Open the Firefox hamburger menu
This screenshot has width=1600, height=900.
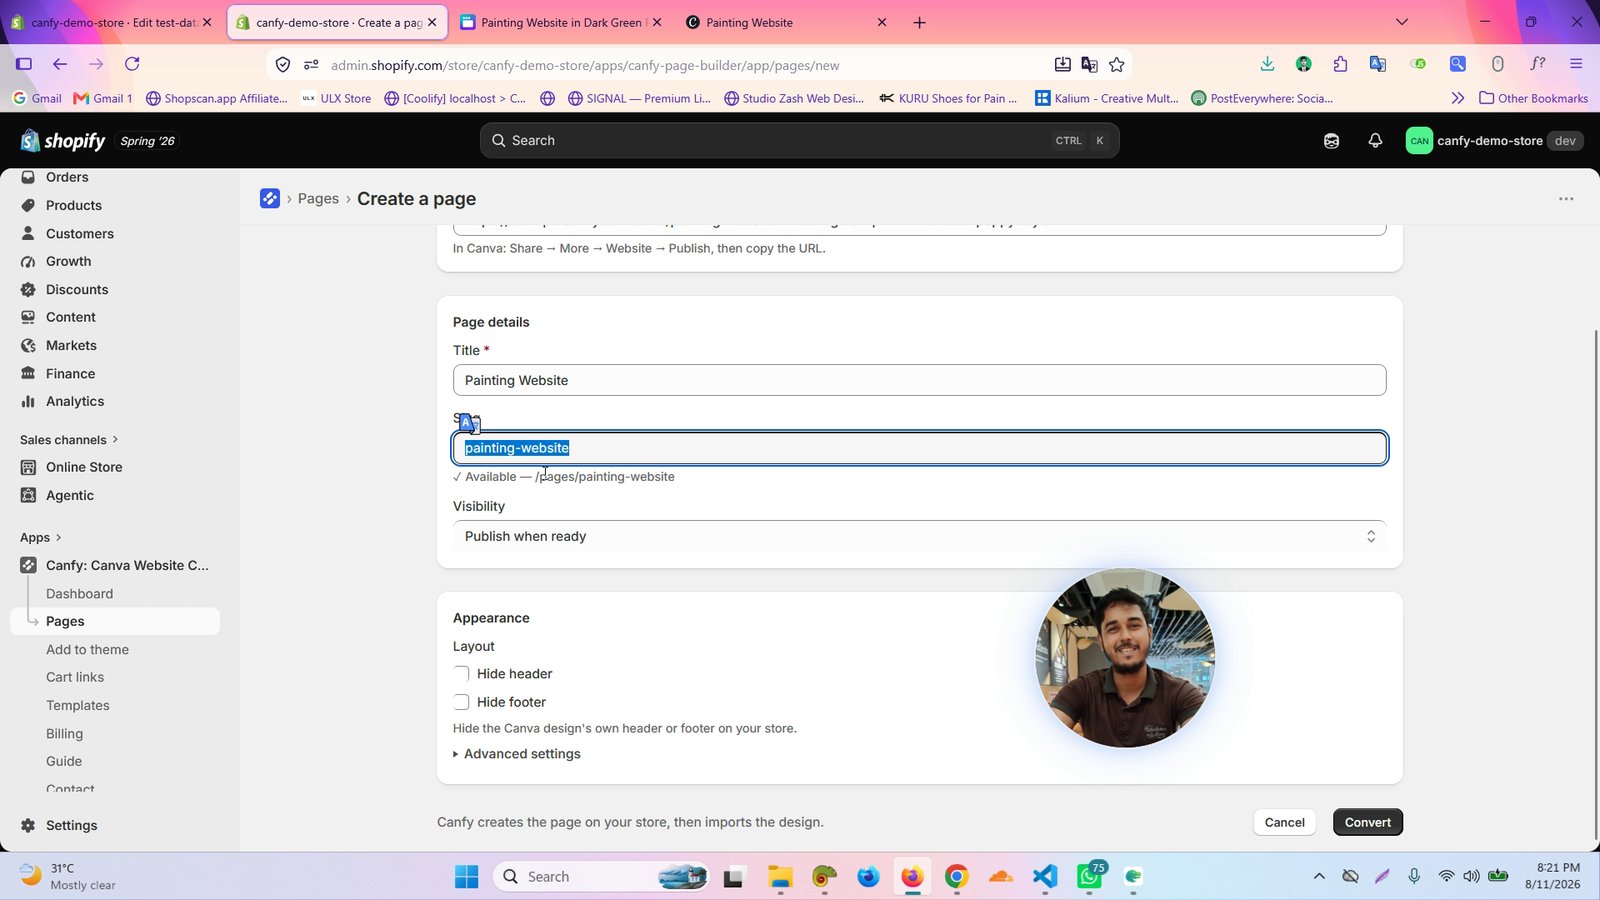[1576, 64]
